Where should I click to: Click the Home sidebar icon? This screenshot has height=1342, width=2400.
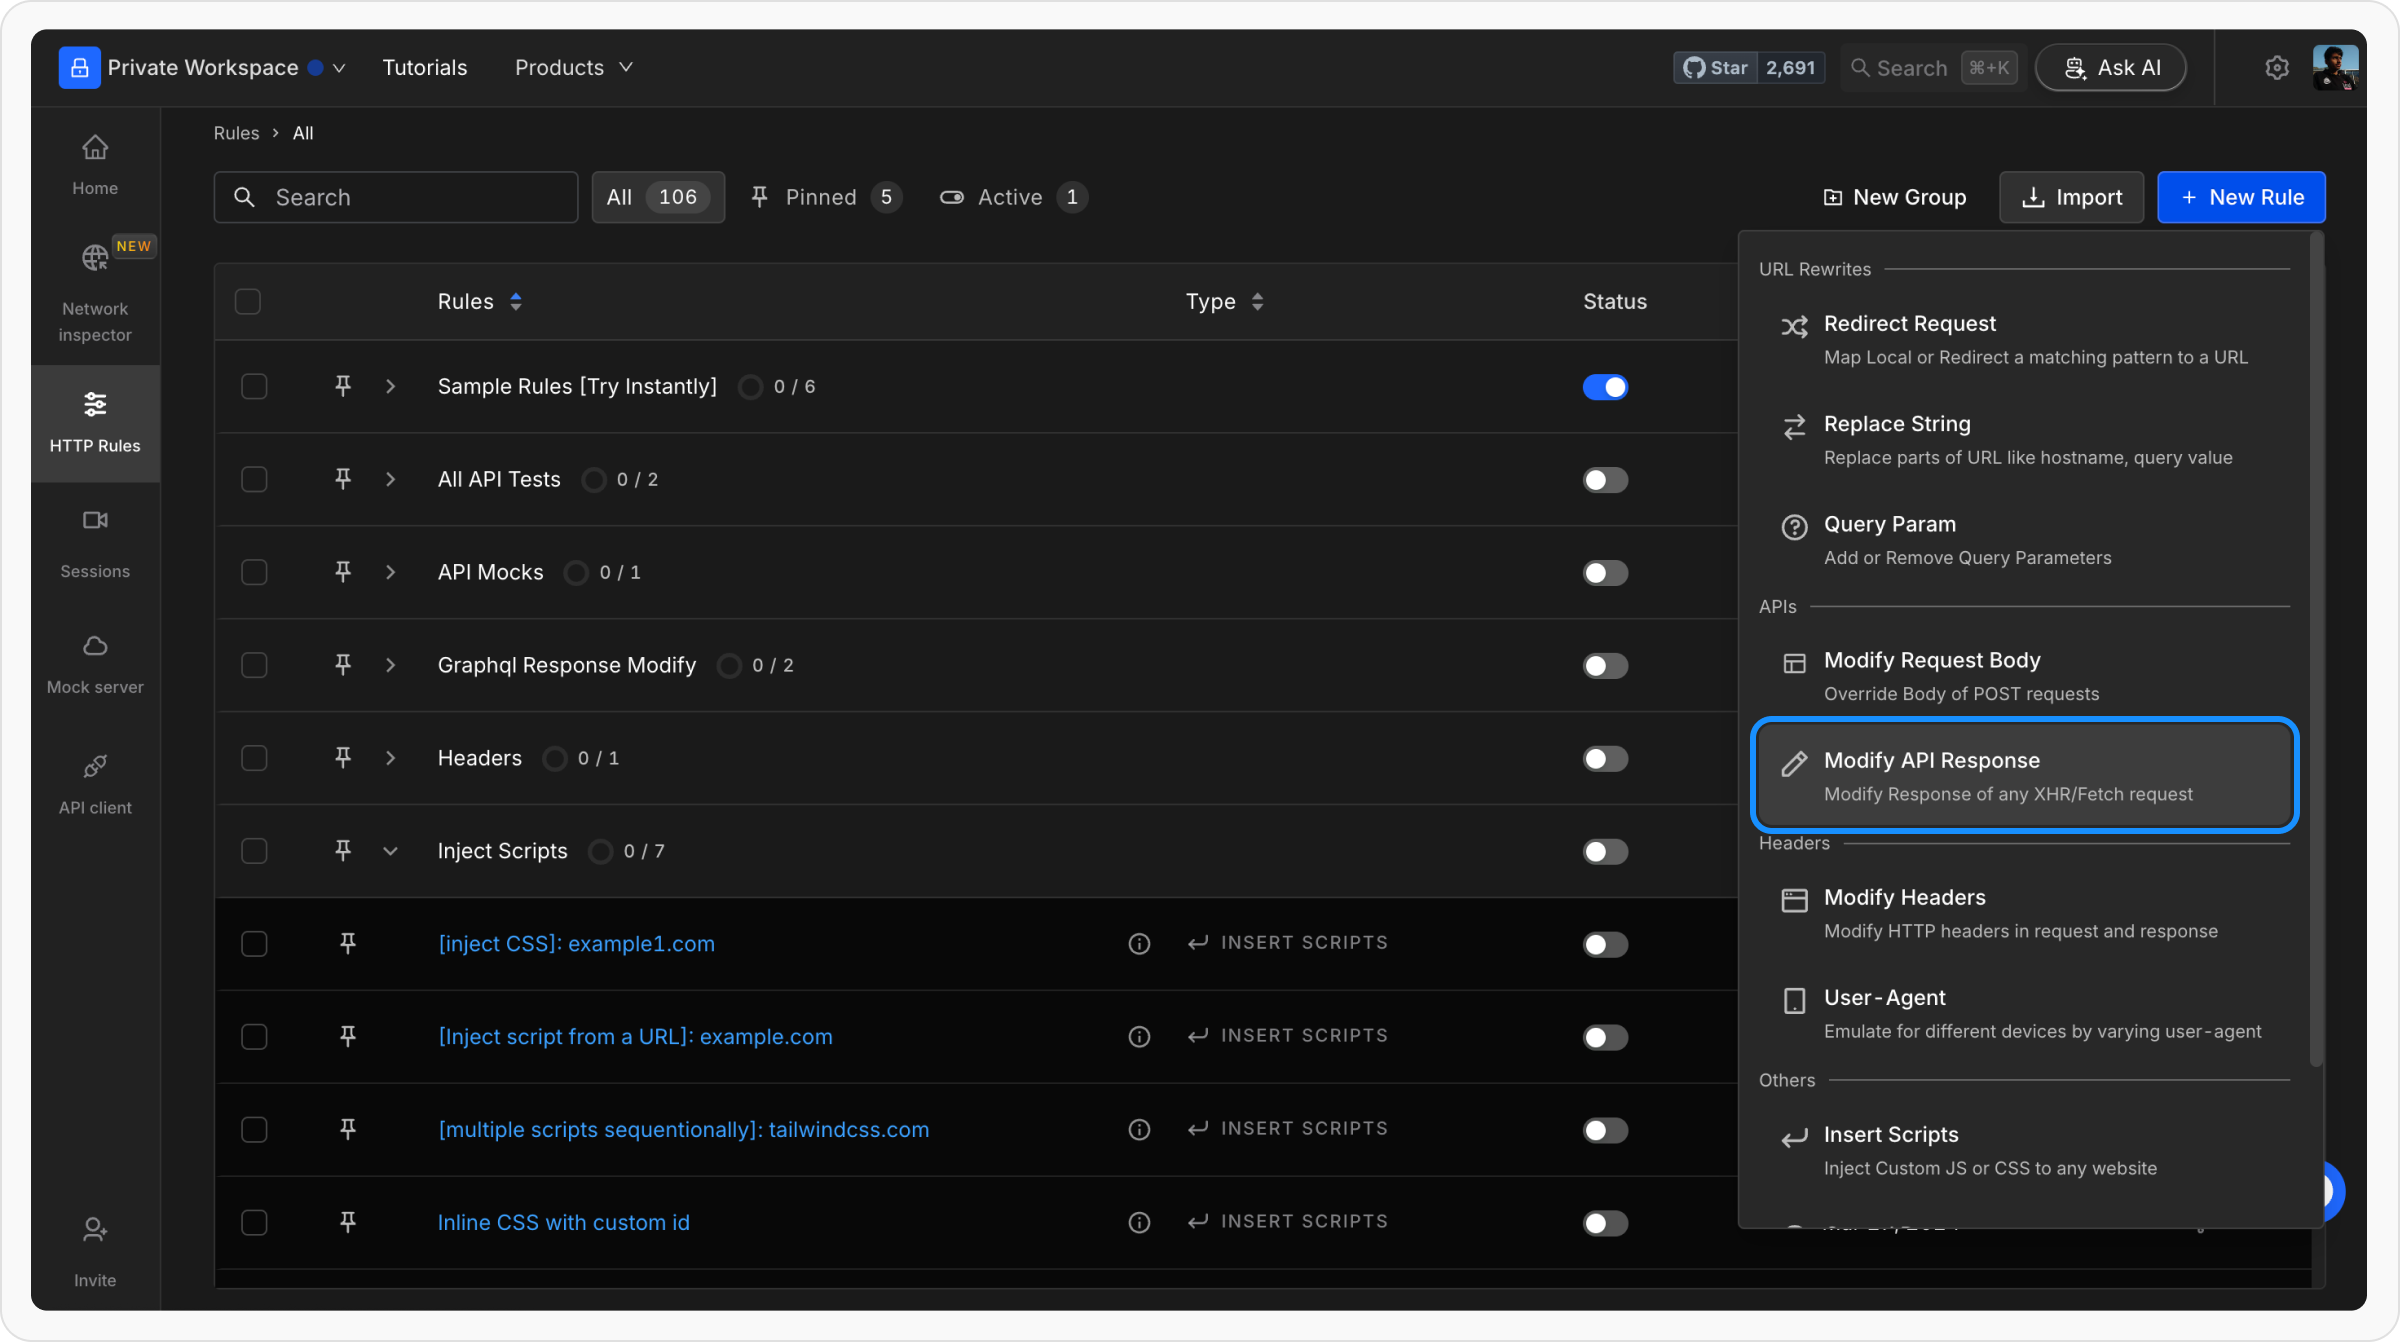pos(95,148)
